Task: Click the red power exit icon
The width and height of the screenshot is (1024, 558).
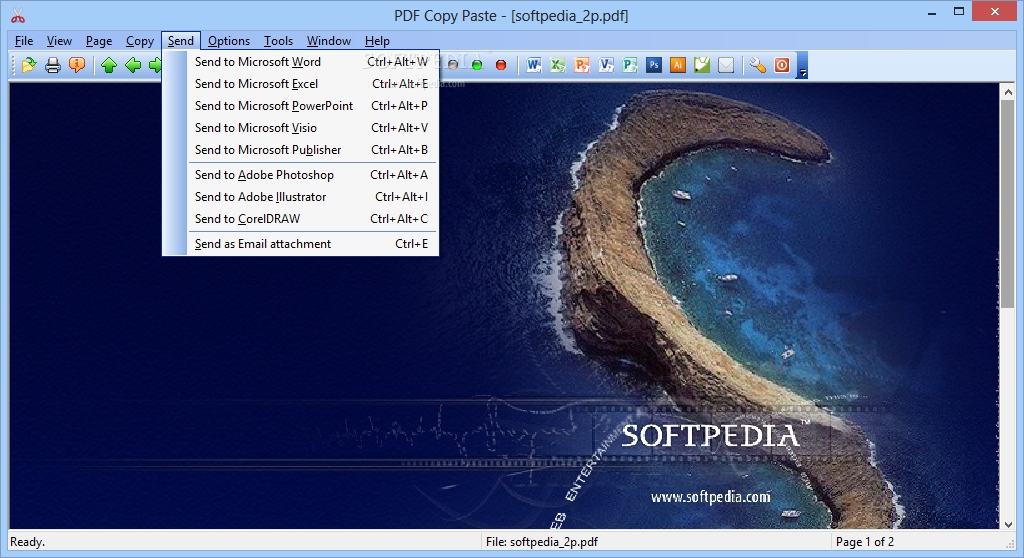Action: pyautogui.click(x=782, y=65)
